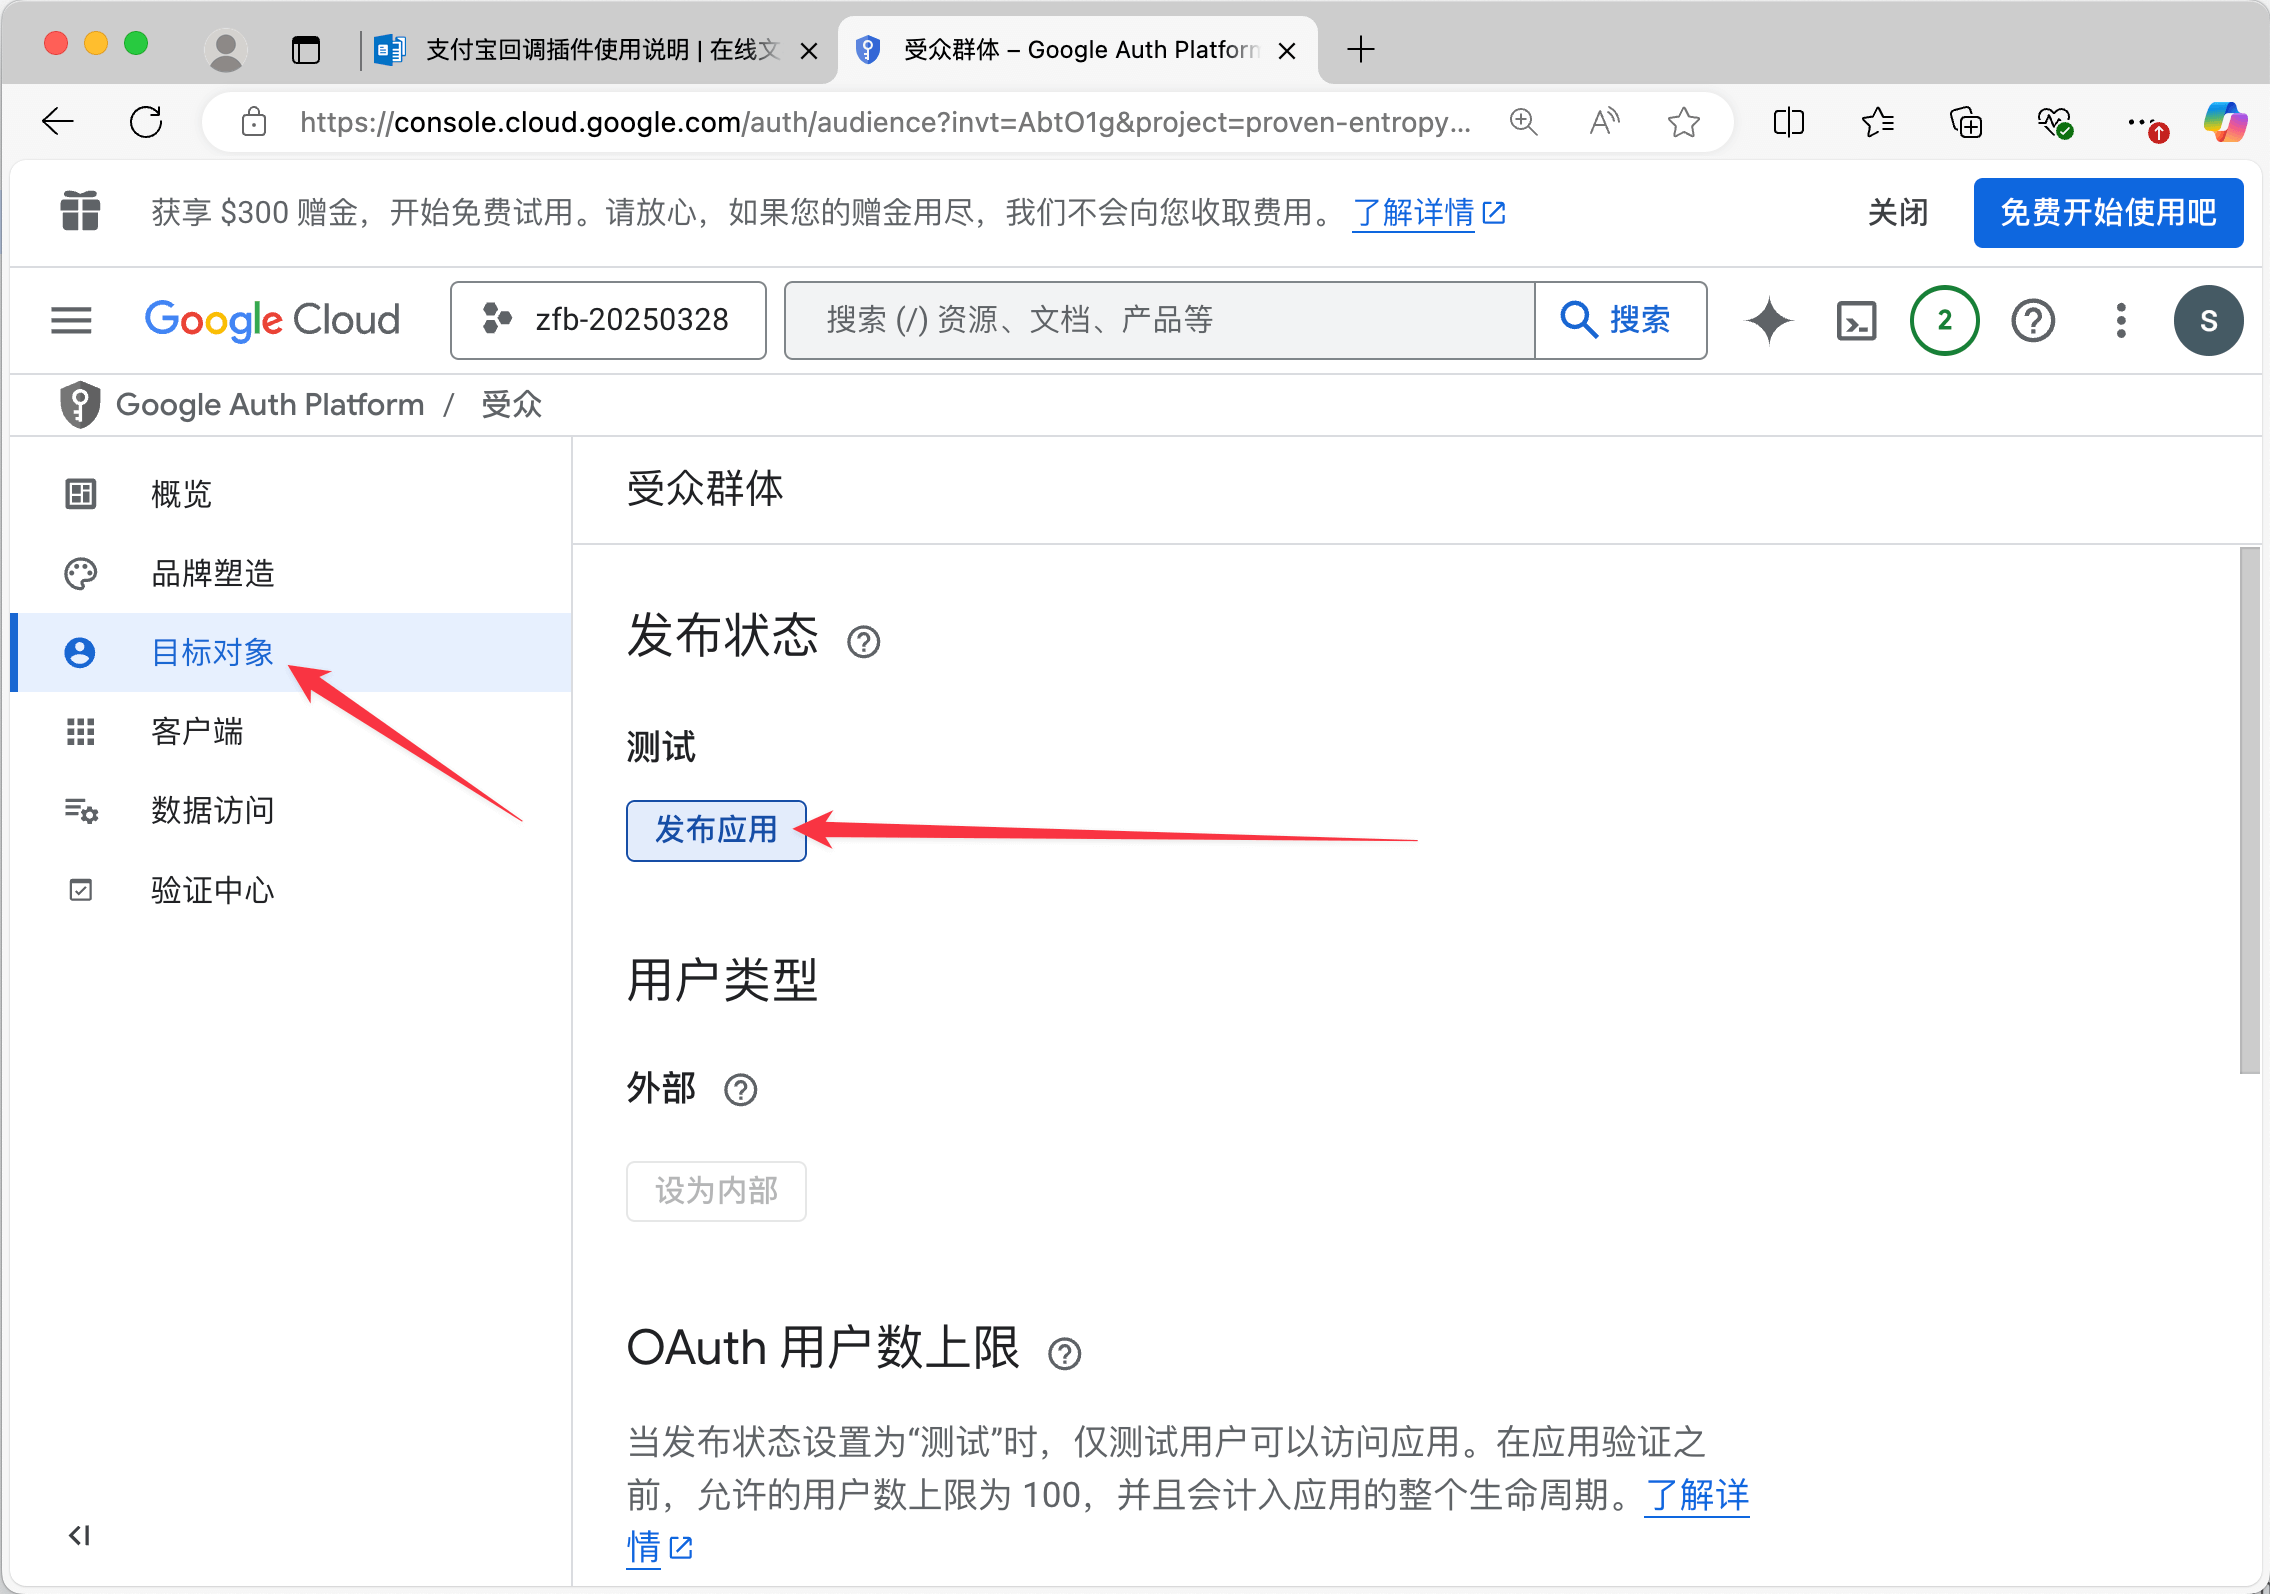Open notifications badge showing 2
Screen dimensions: 2270x1594
coord(1944,321)
